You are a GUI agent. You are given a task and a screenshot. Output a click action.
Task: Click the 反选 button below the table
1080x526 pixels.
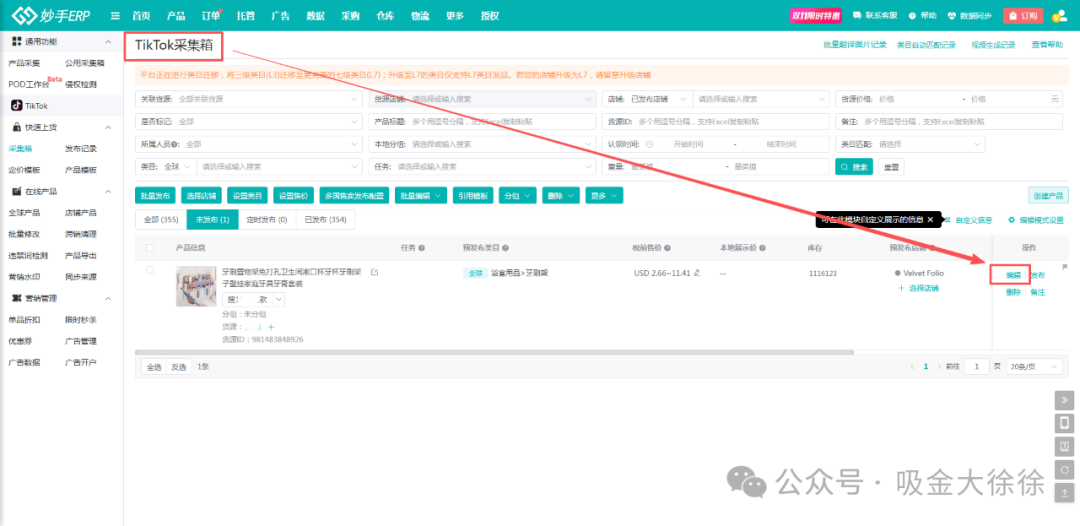(x=178, y=367)
